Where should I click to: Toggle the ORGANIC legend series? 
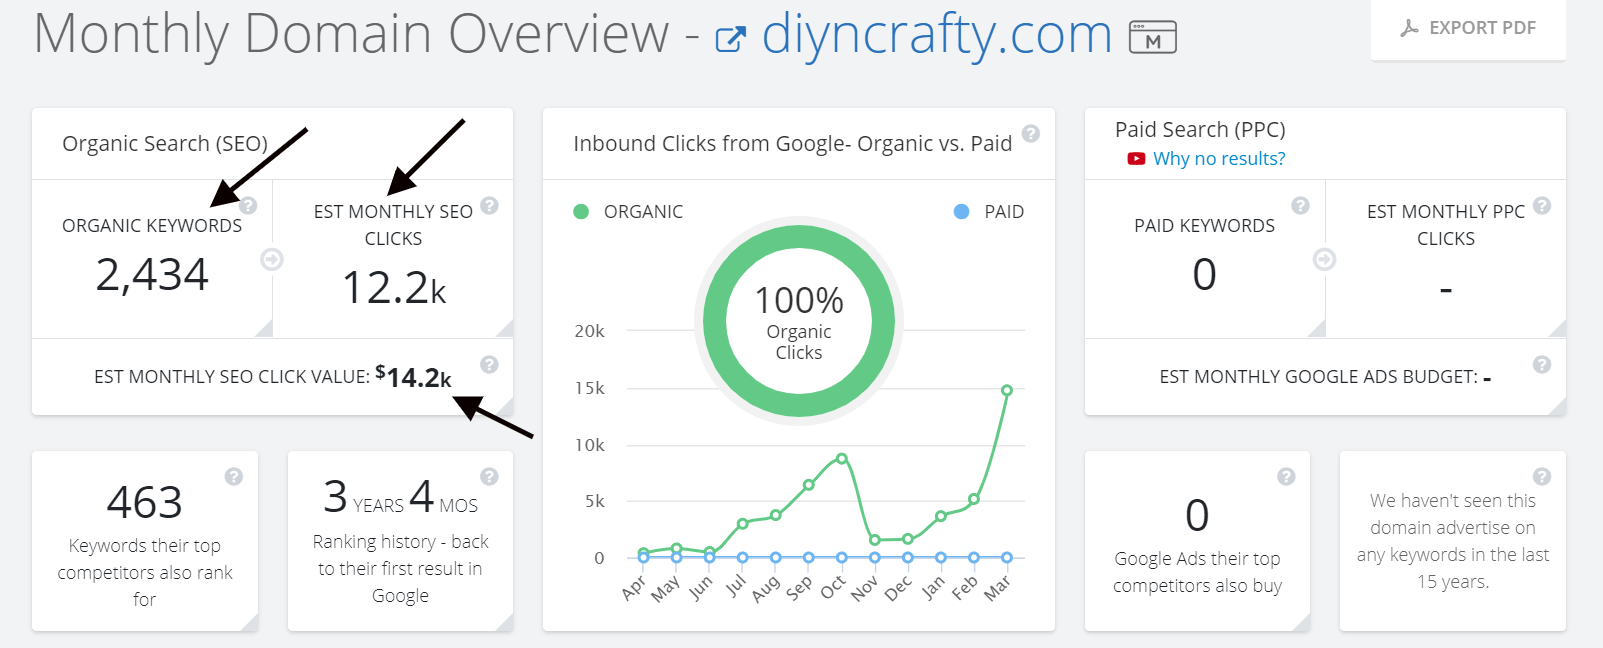point(628,212)
